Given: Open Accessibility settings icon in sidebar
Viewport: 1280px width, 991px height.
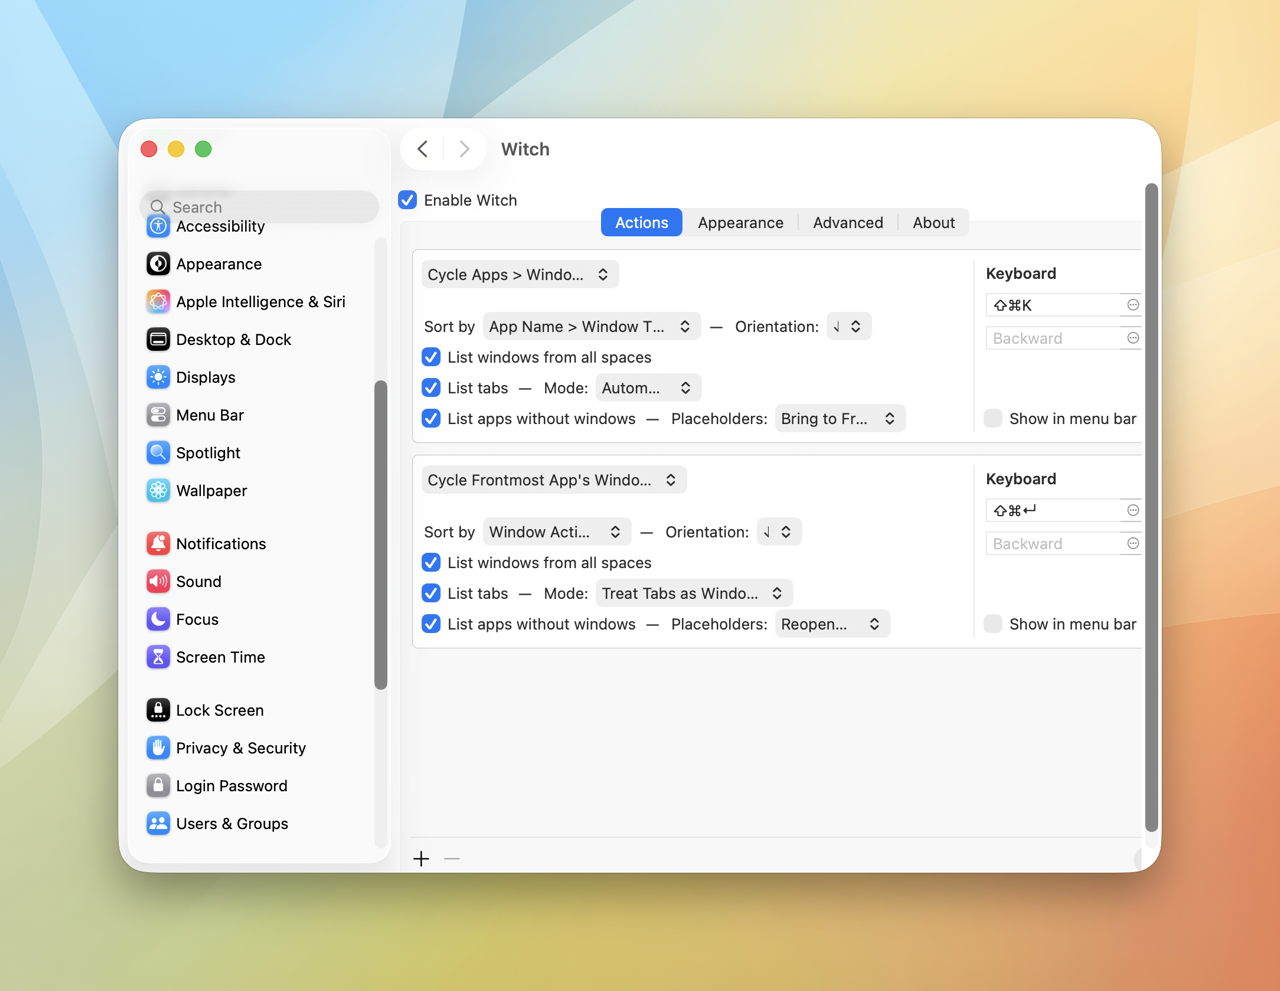Looking at the screenshot, I should click(x=158, y=227).
